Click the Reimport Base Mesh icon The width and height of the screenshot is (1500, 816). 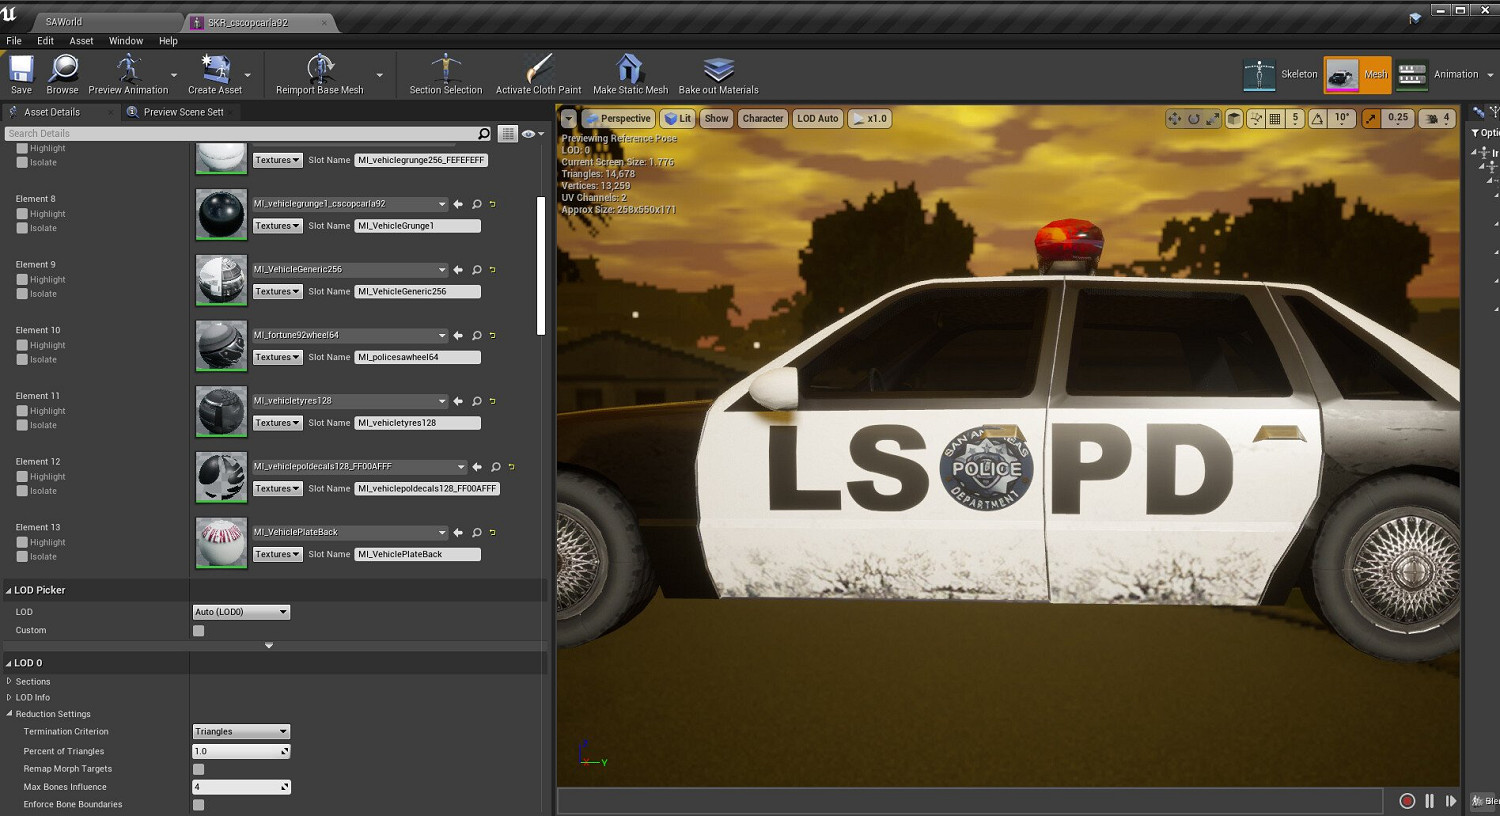pos(320,70)
